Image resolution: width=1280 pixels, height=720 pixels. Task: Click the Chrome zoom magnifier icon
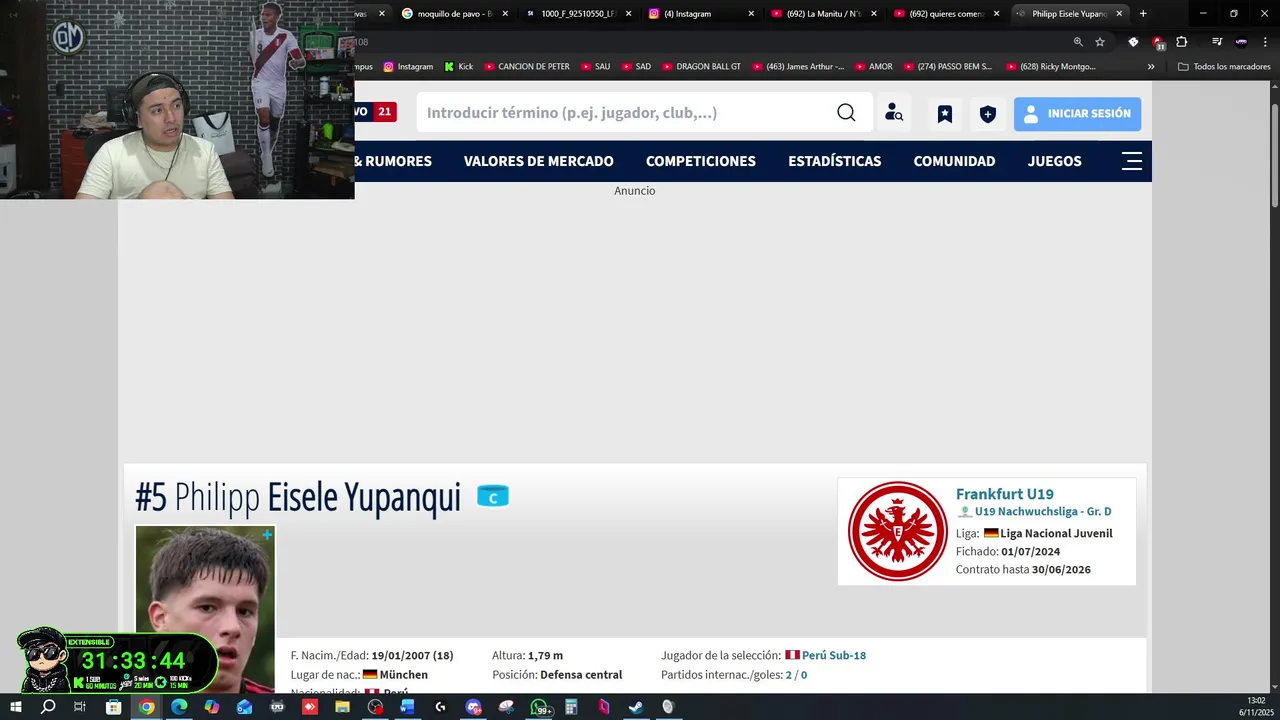1078,42
